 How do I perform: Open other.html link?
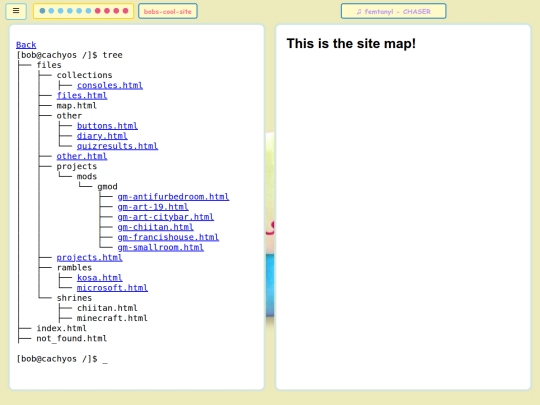point(82,156)
